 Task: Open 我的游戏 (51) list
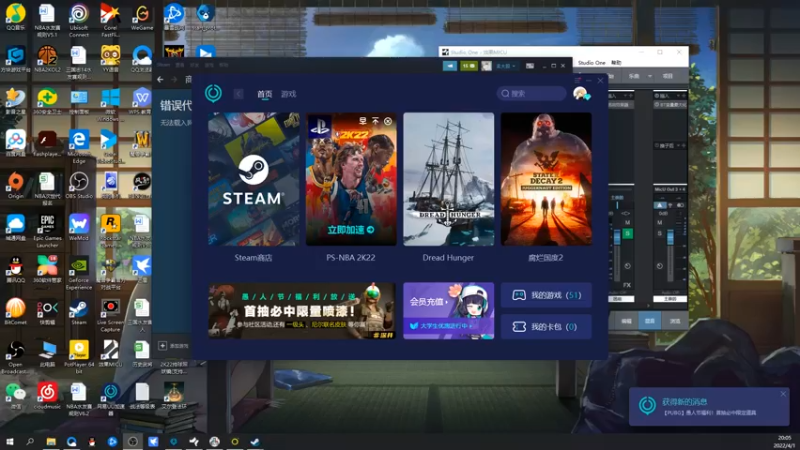tap(546, 295)
